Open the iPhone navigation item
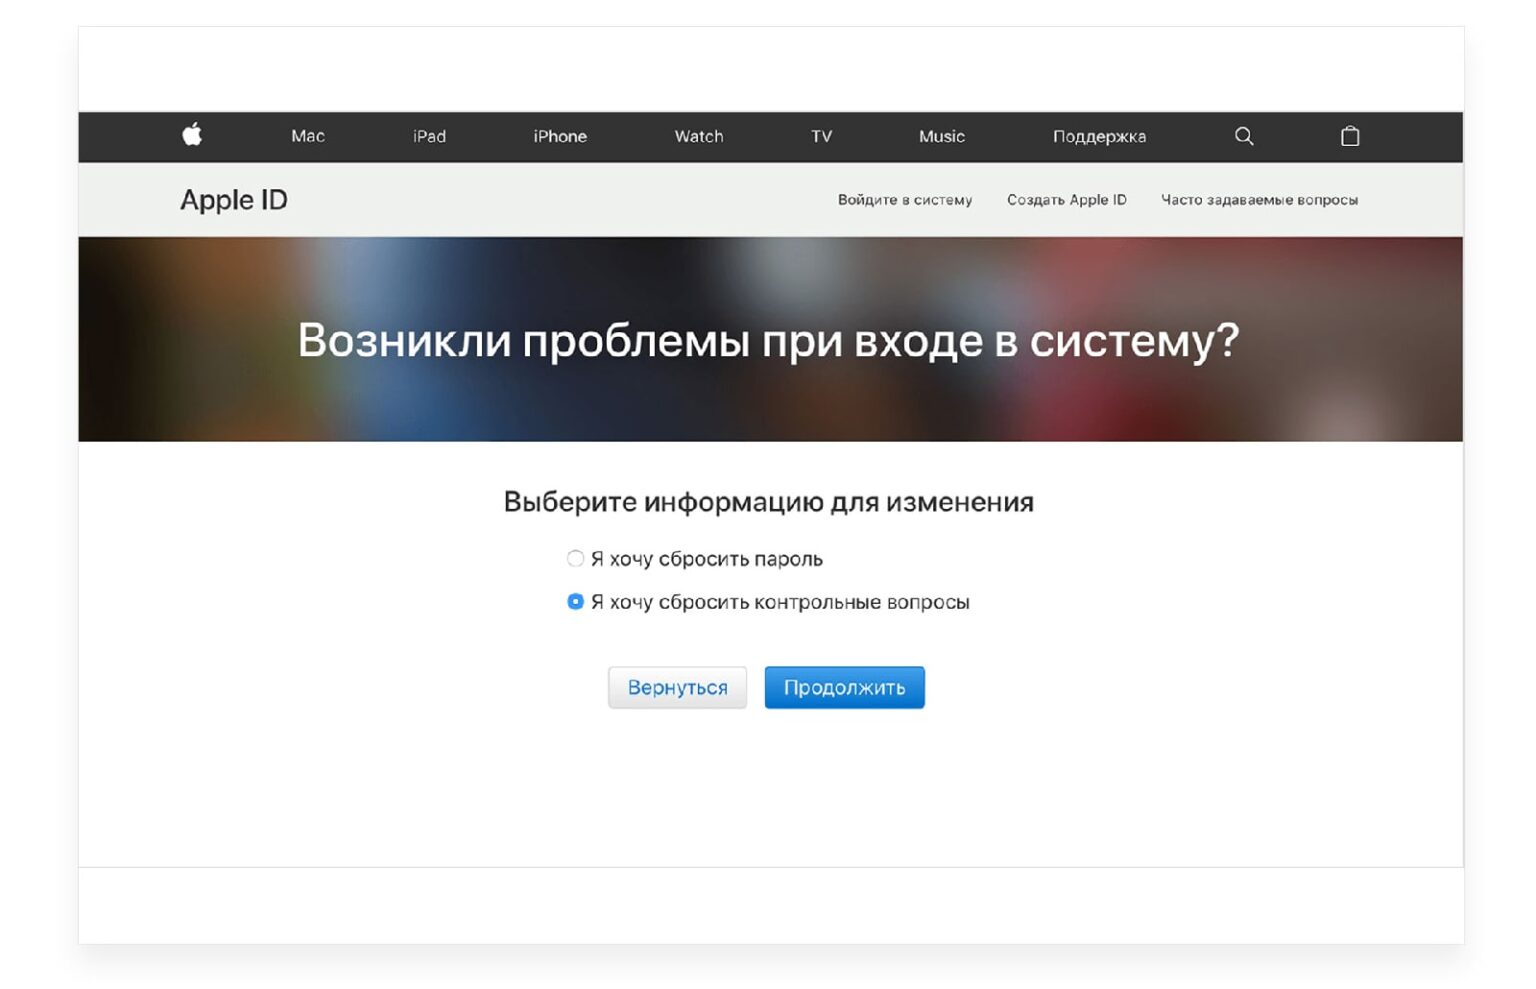The height and width of the screenshot is (989, 1536). pyautogui.click(x=559, y=136)
